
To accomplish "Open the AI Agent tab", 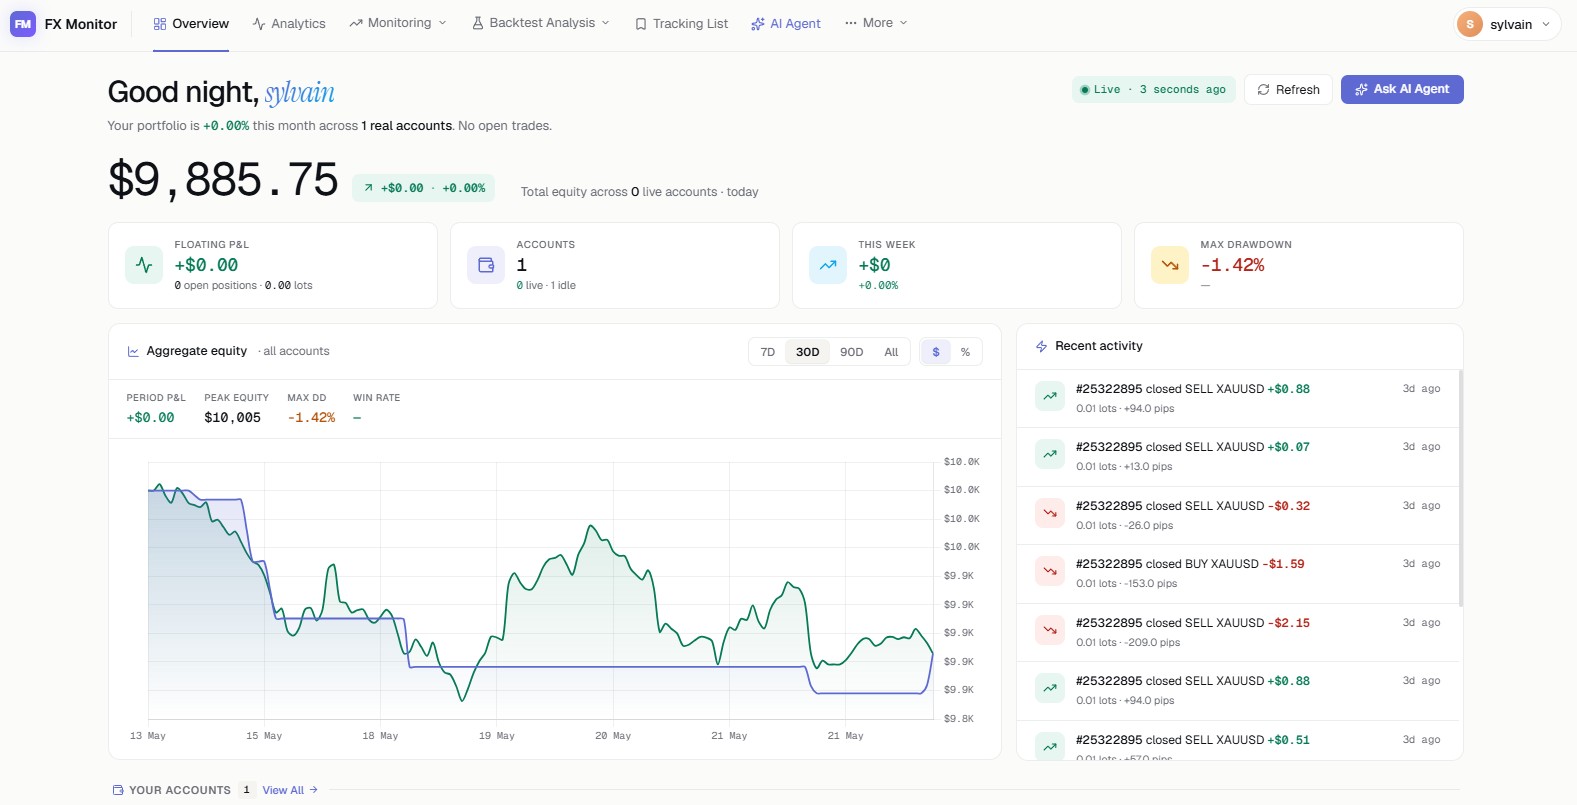I will (x=786, y=23).
